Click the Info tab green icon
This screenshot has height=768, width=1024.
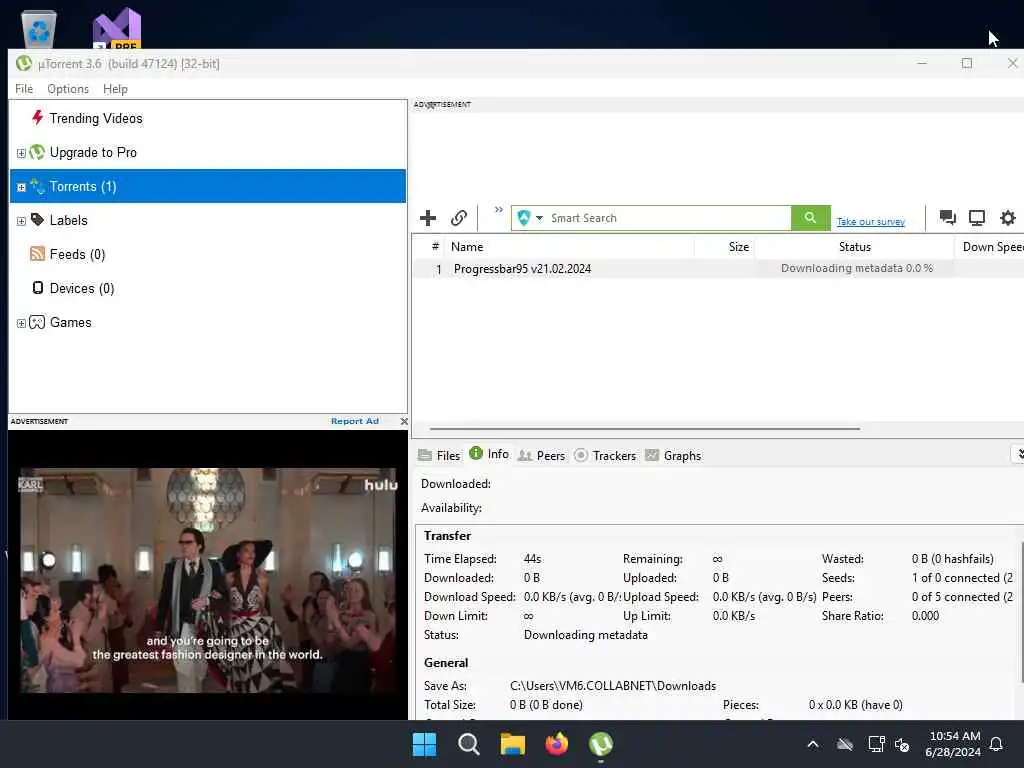tap(476, 453)
